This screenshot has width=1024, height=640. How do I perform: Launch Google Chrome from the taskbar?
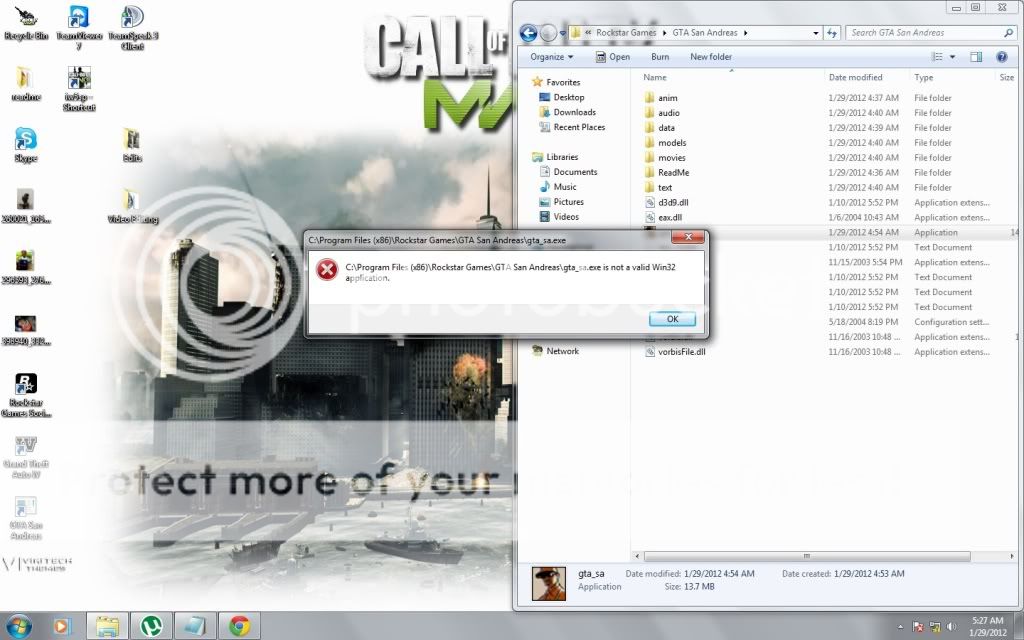click(239, 626)
